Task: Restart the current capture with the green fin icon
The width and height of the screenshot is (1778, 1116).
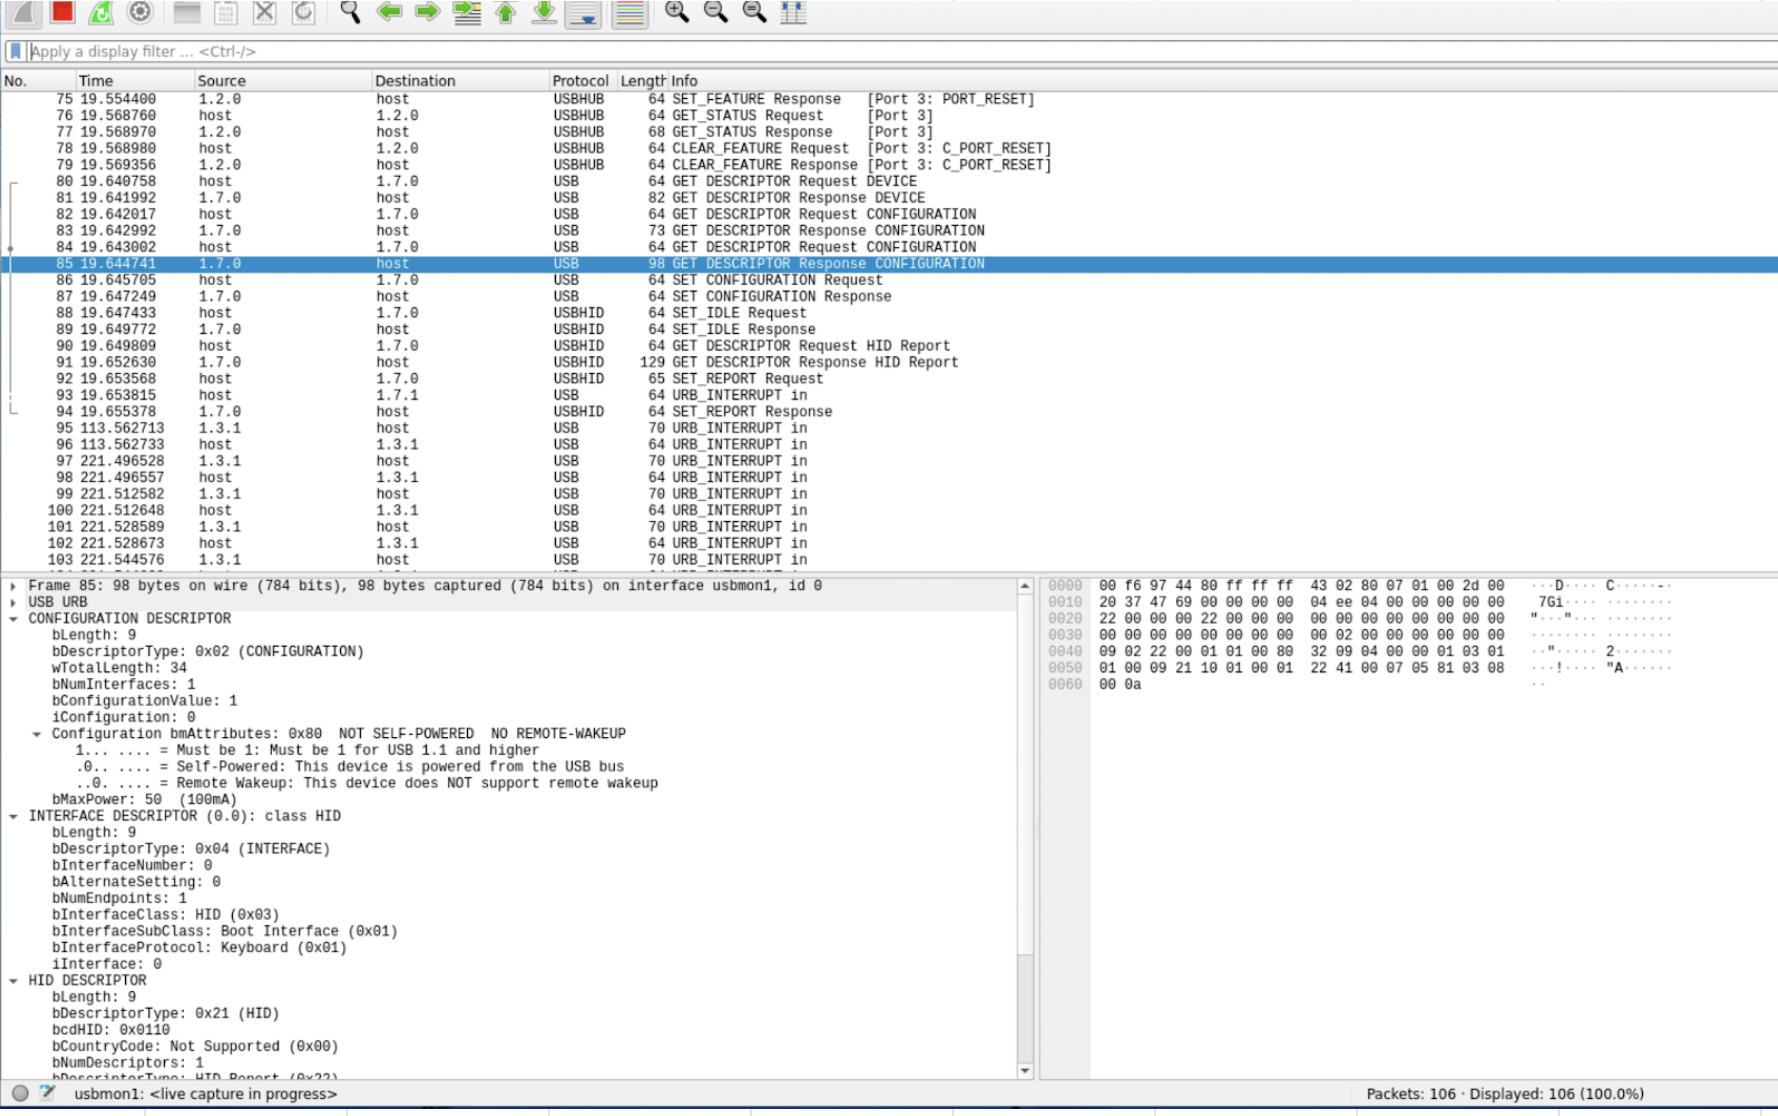Action: tap(101, 12)
